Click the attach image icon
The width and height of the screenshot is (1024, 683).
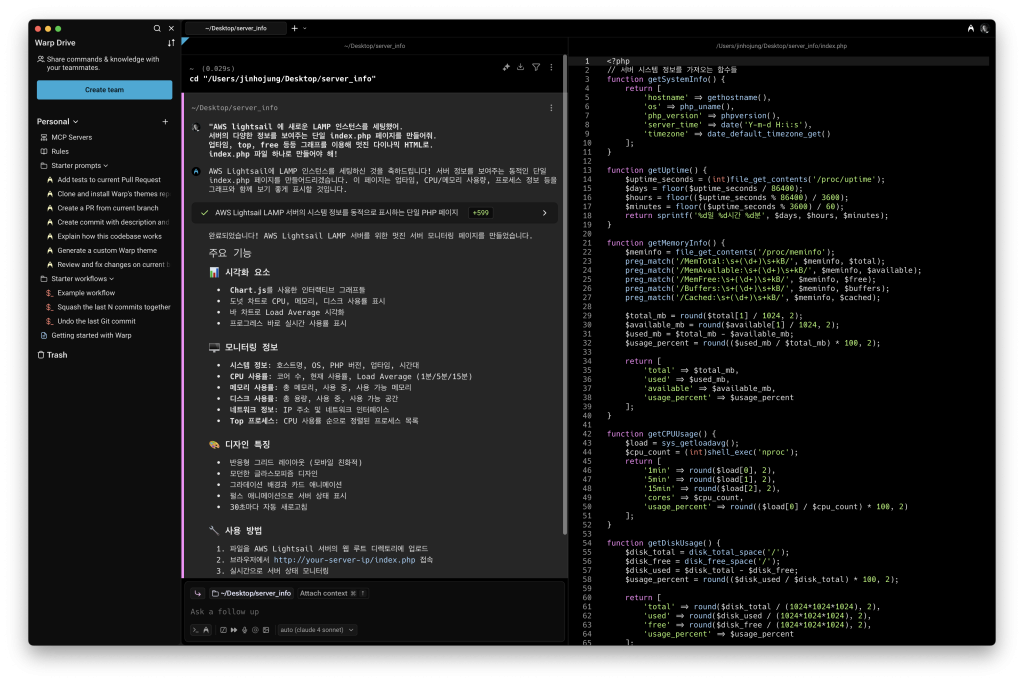[x=266, y=630]
